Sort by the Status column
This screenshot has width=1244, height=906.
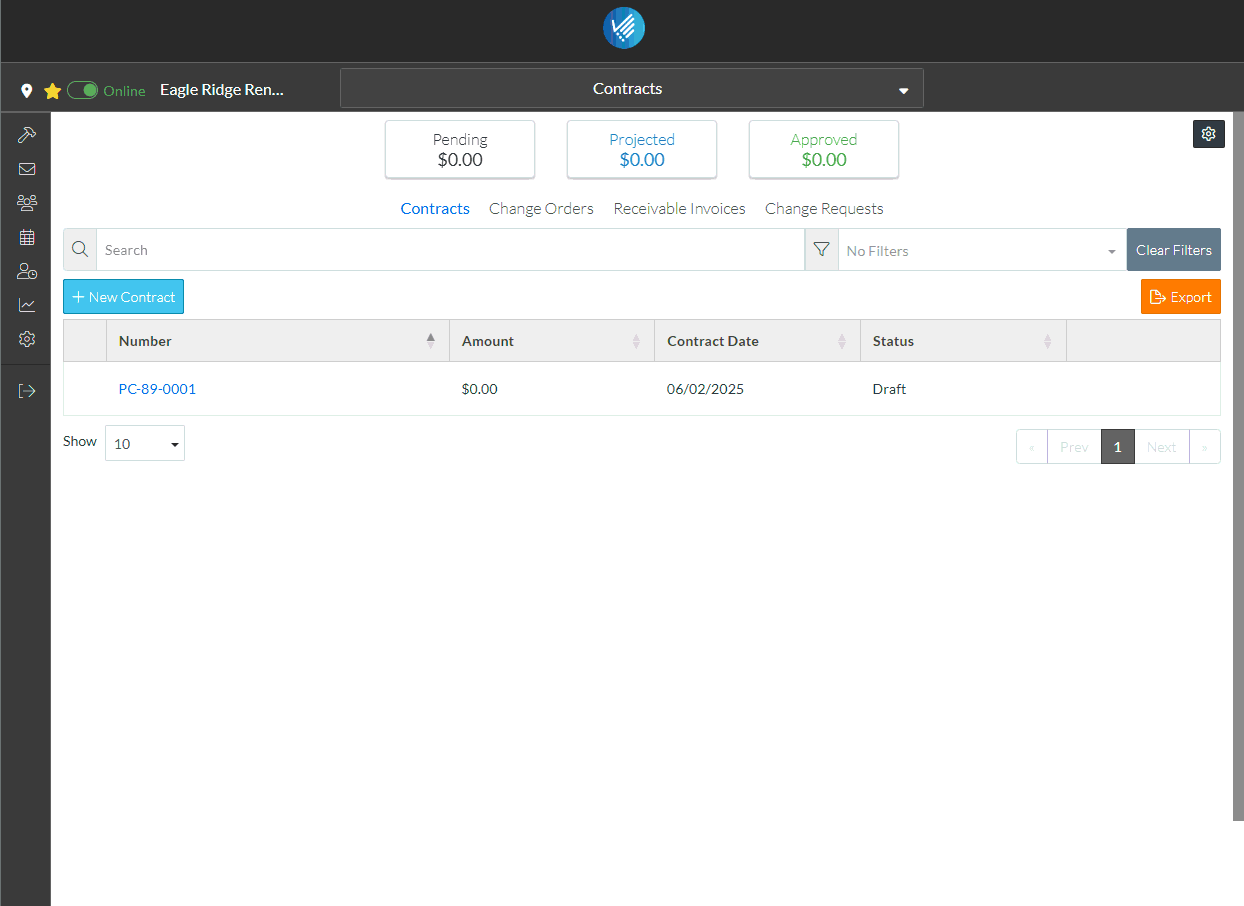(x=963, y=341)
